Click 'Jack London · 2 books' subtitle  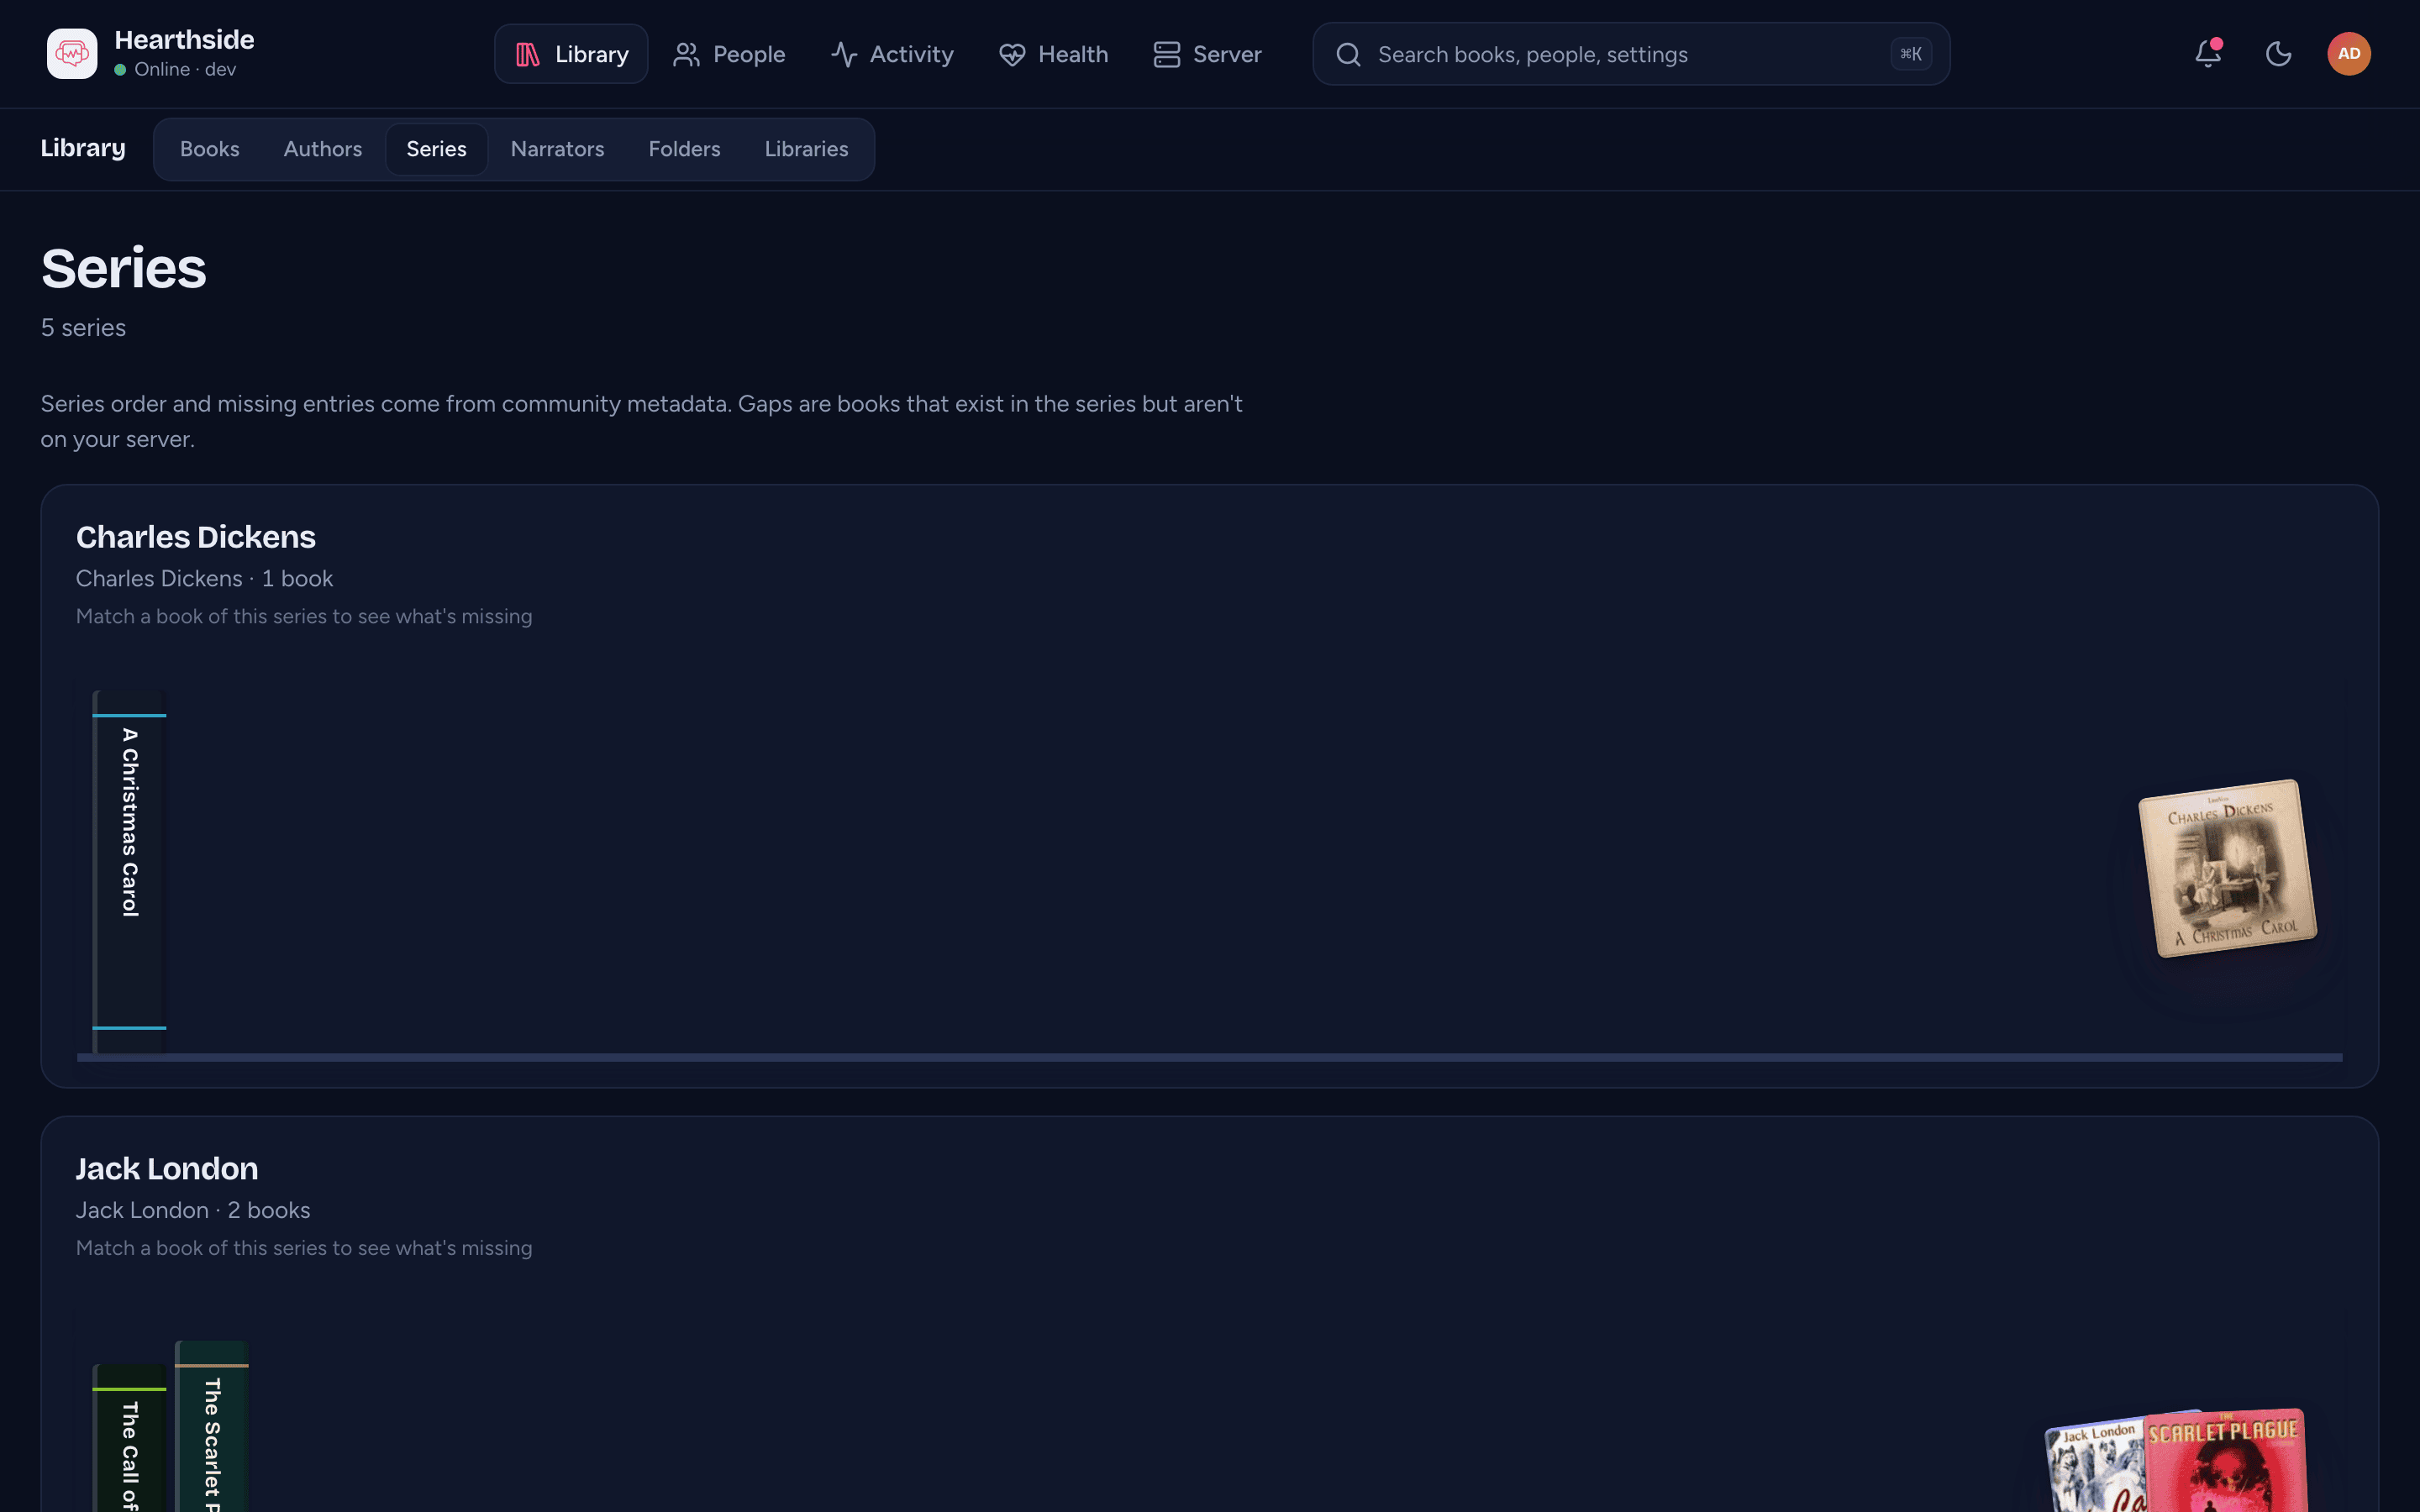(x=193, y=1210)
